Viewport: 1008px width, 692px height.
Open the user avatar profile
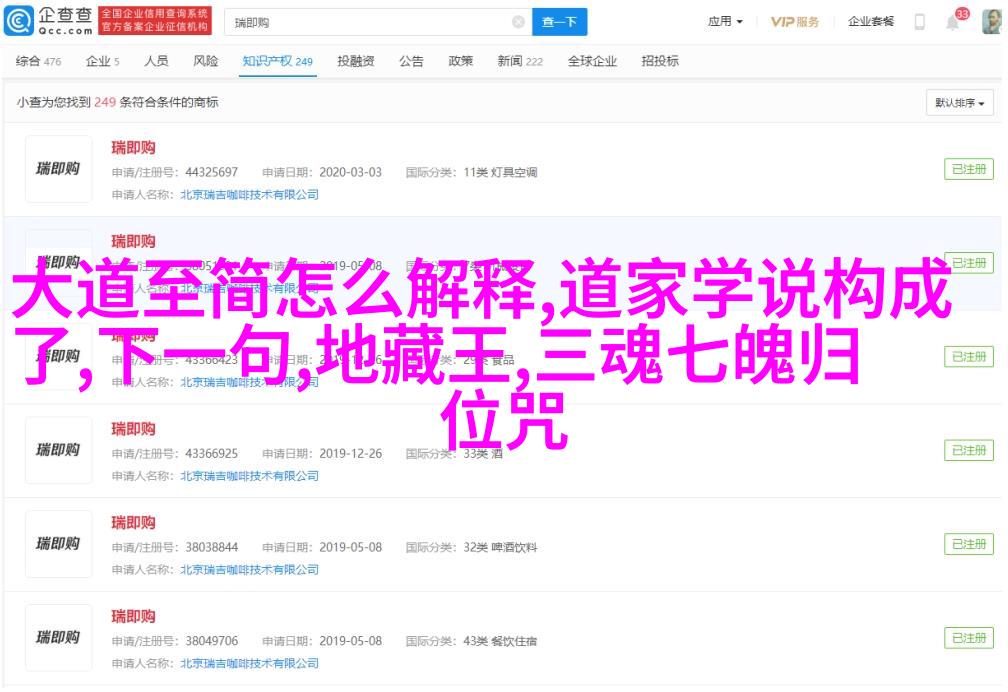click(992, 22)
